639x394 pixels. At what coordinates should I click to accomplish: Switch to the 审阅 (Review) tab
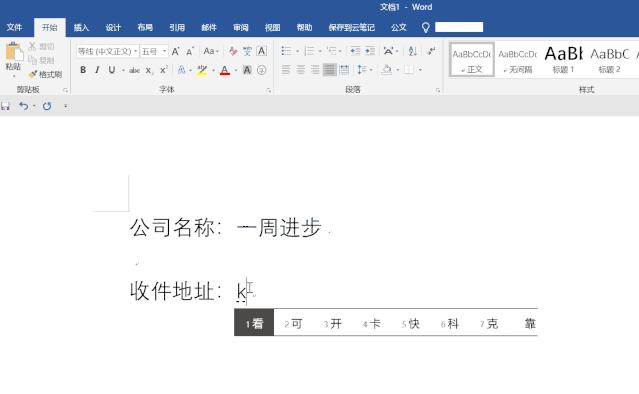pos(240,27)
